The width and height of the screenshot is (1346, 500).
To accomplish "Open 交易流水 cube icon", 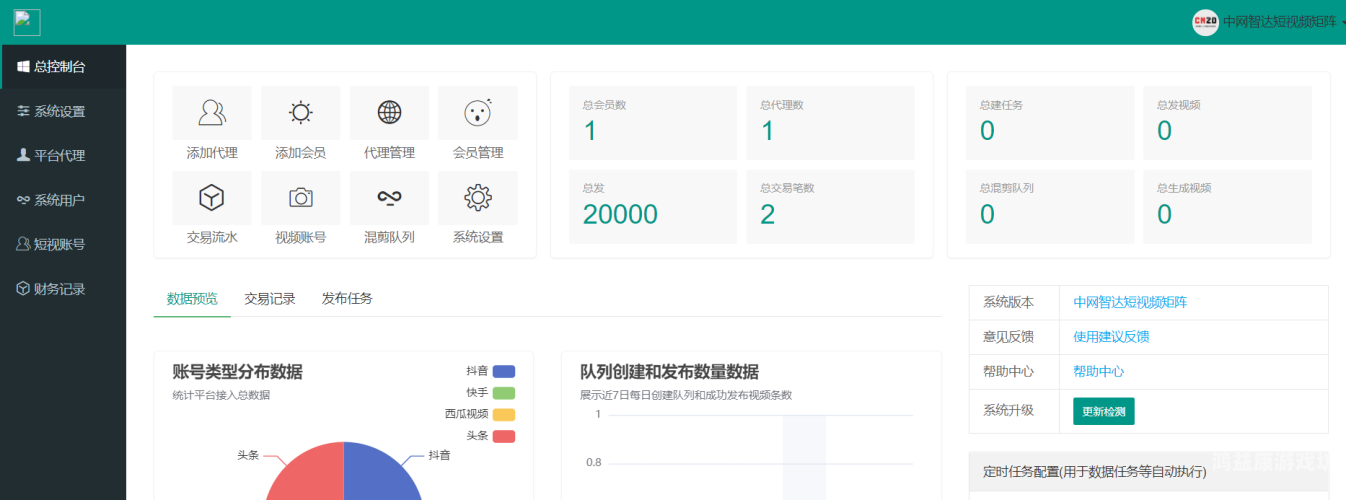I will click(212, 197).
